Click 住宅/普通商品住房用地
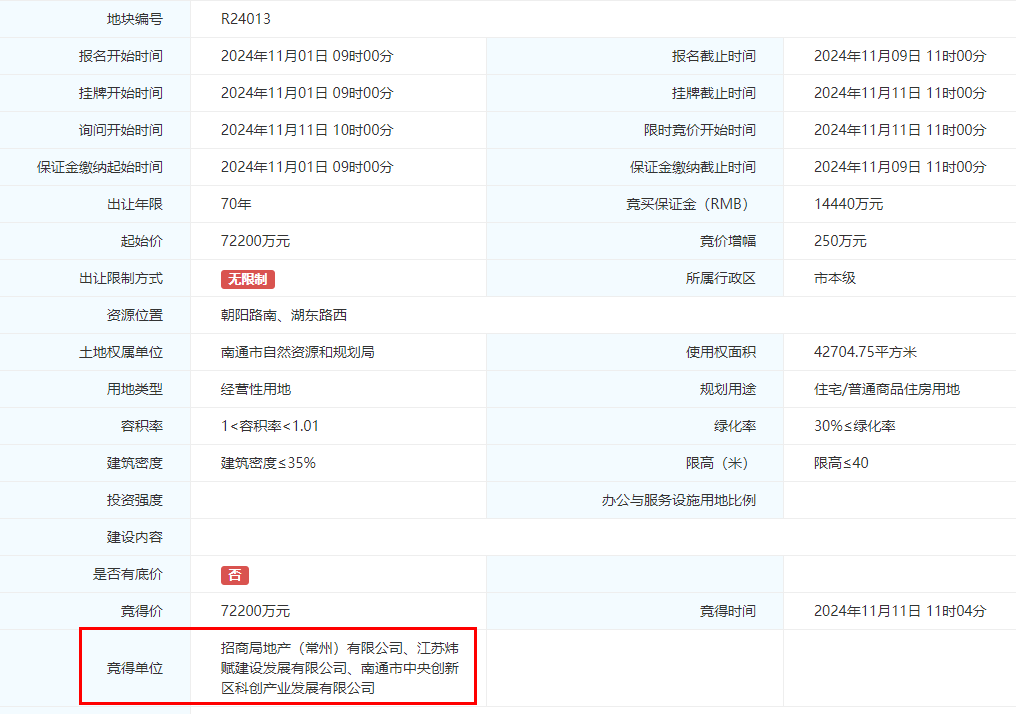 (886, 389)
